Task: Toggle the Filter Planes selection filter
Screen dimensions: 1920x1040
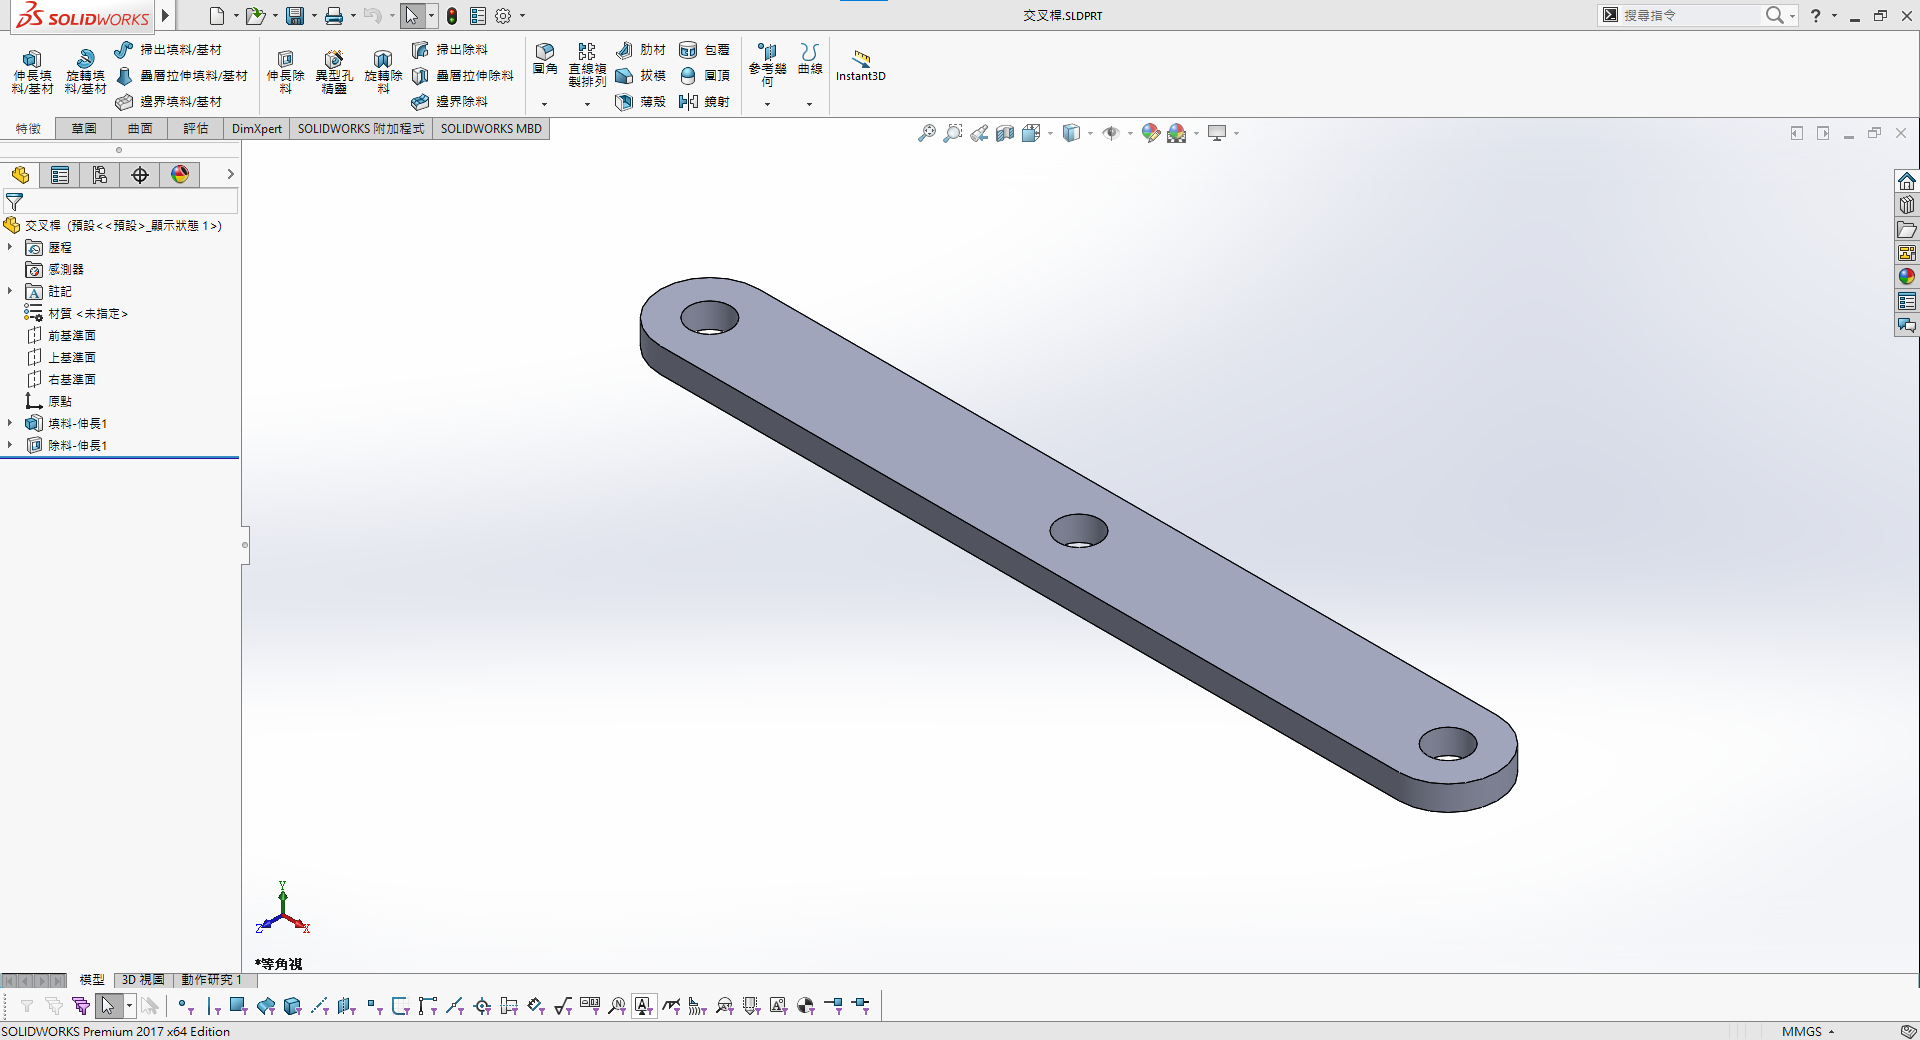Action: pyautogui.click(x=347, y=1006)
